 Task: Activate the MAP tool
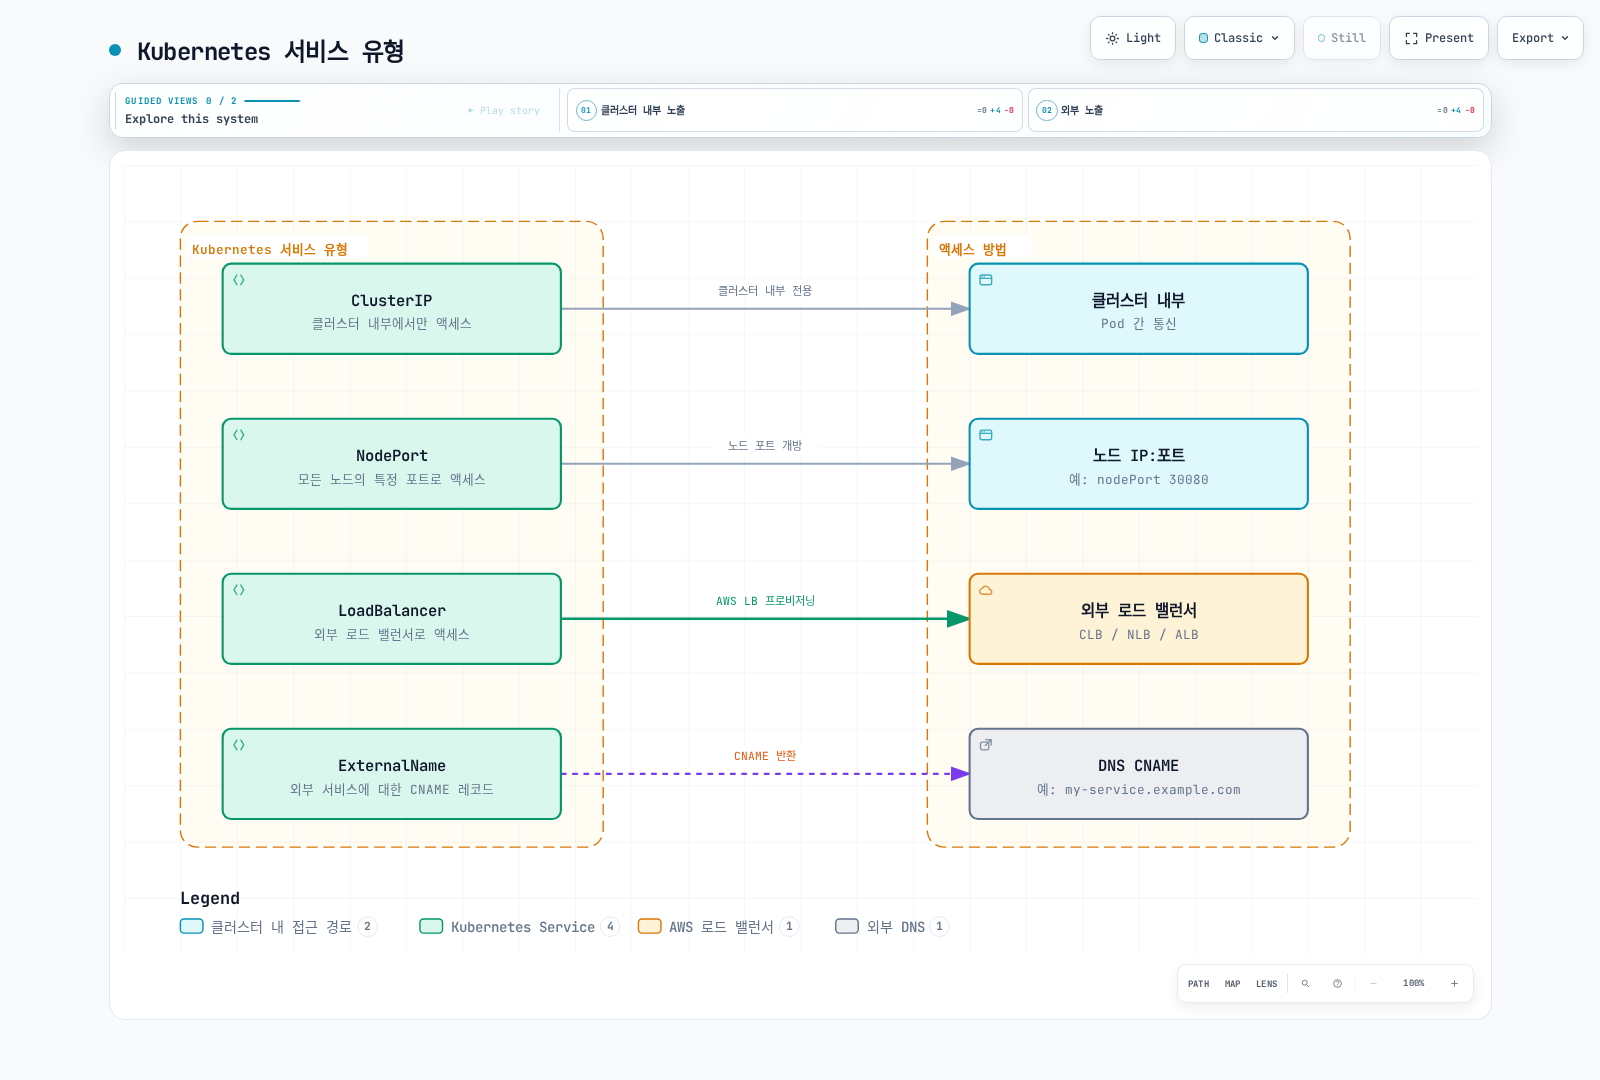point(1232,984)
